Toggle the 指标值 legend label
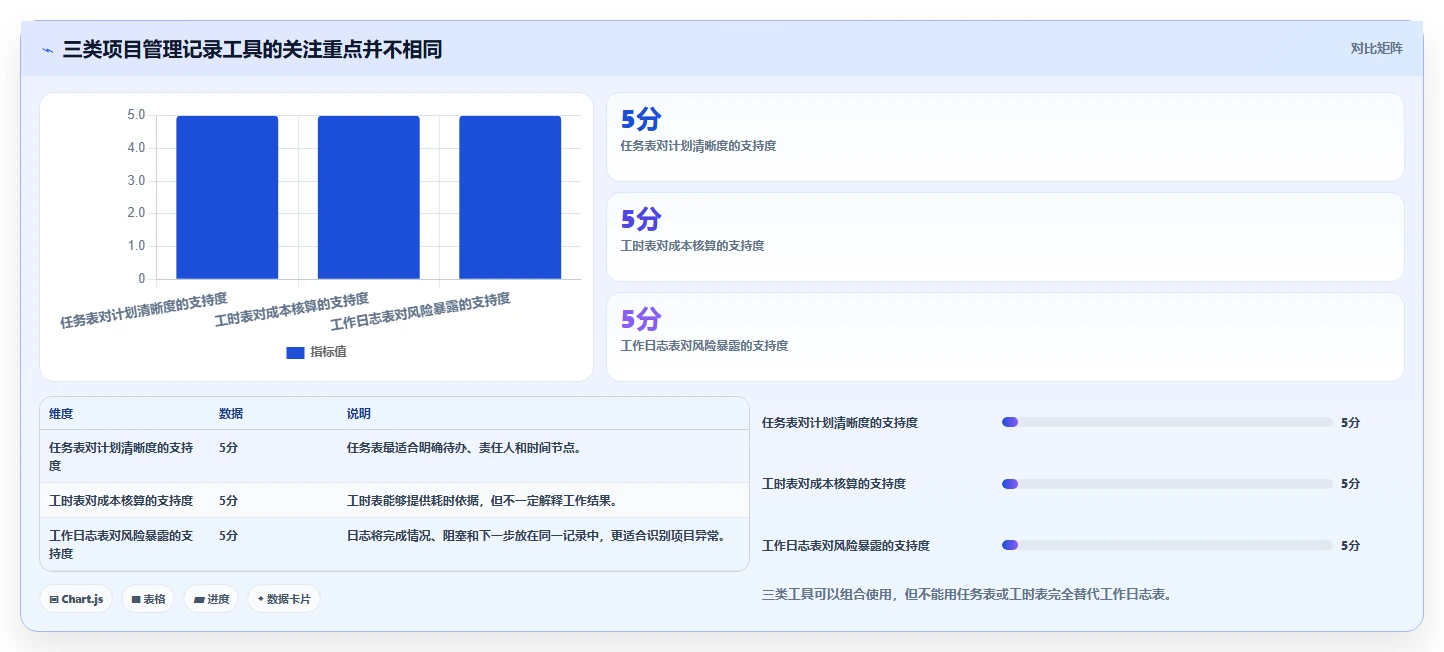Screen dimensions: 1444x652 [x=328, y=352]
